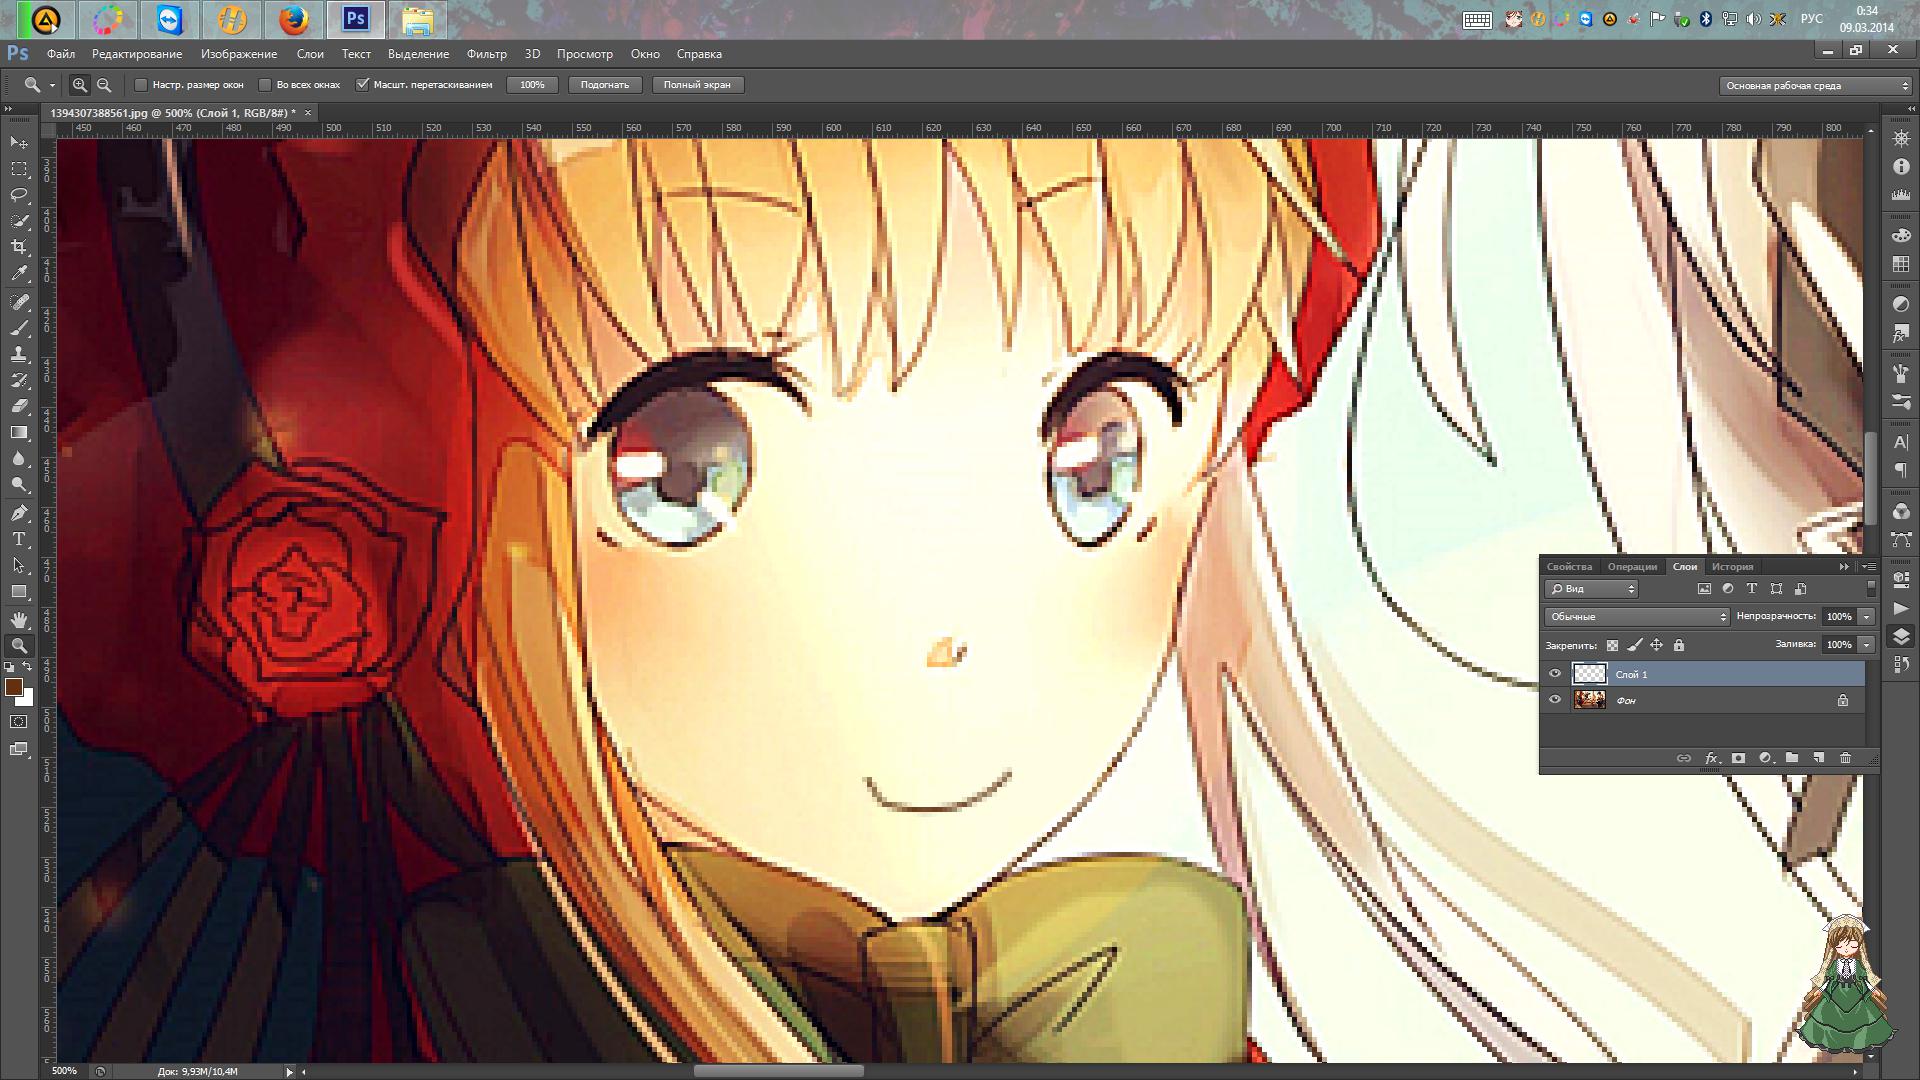Uncheck Масшт. перетаскиванием option
1920x1080 pixels.
362,85
